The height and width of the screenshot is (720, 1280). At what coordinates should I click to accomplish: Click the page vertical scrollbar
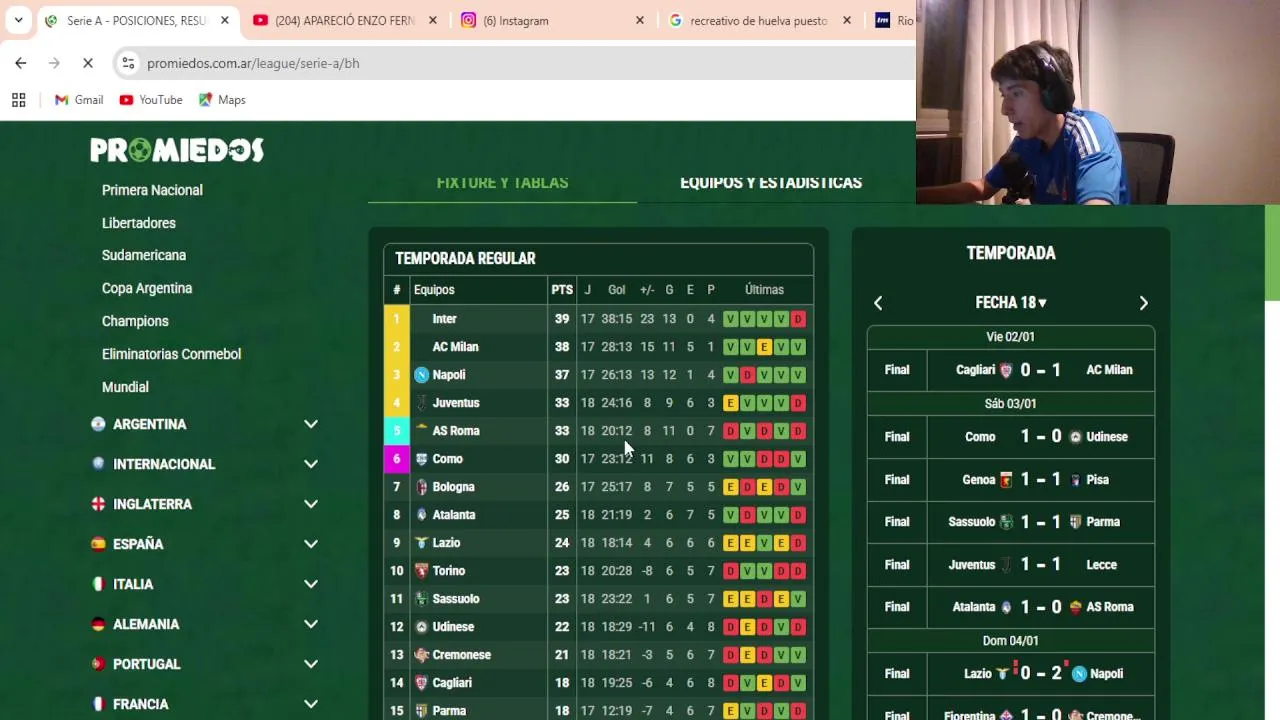[x=1272, y=252]
